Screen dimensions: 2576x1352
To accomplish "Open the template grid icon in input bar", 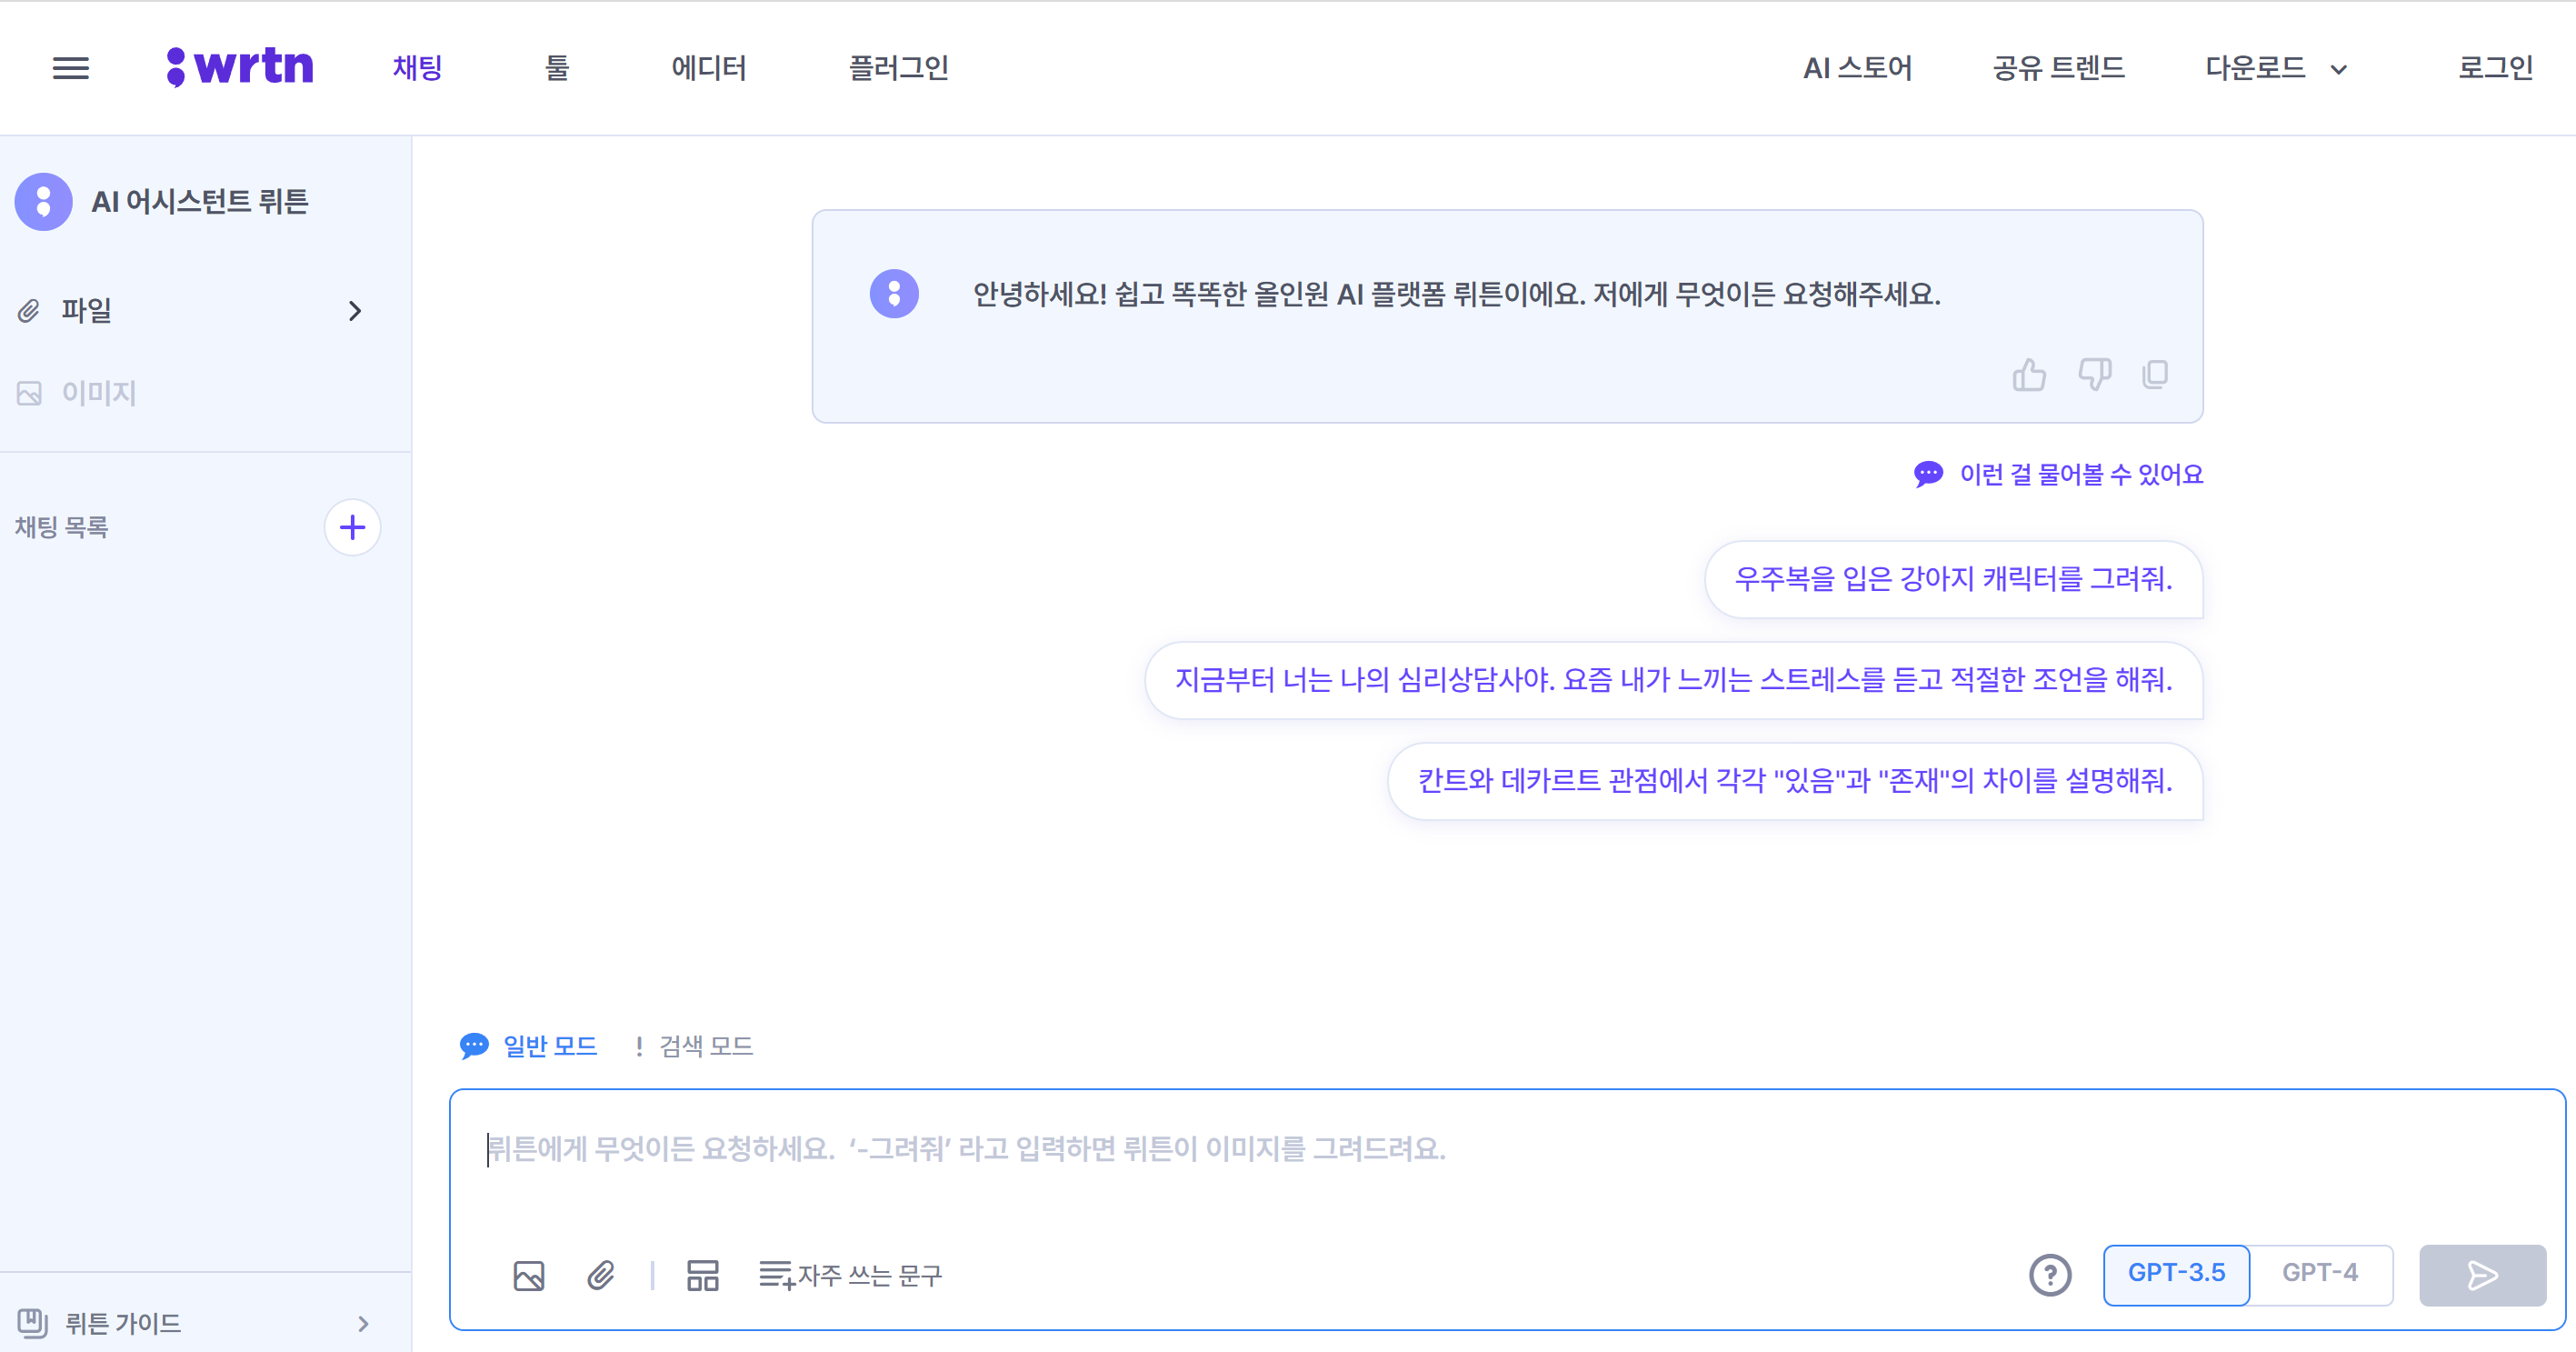I will point(702,1275).
